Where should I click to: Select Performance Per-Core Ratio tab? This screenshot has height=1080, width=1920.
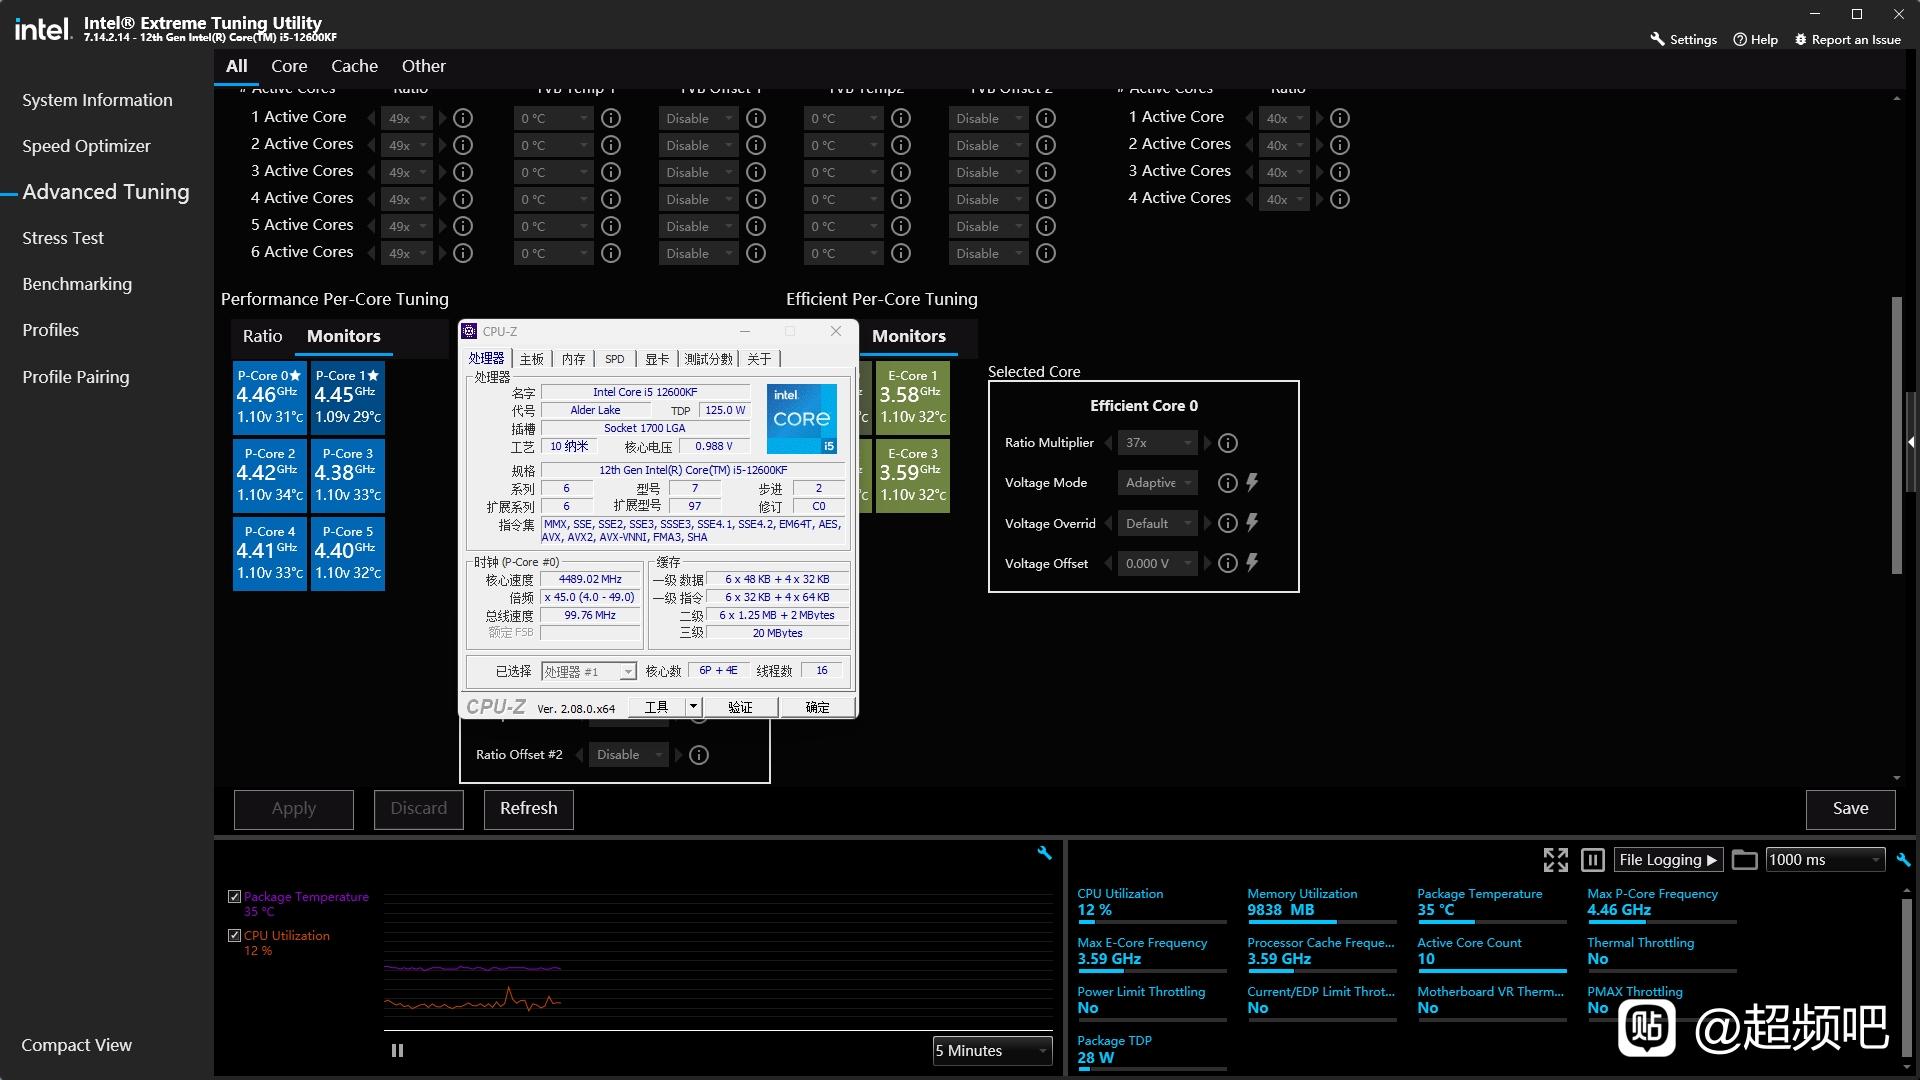(262, 336)
